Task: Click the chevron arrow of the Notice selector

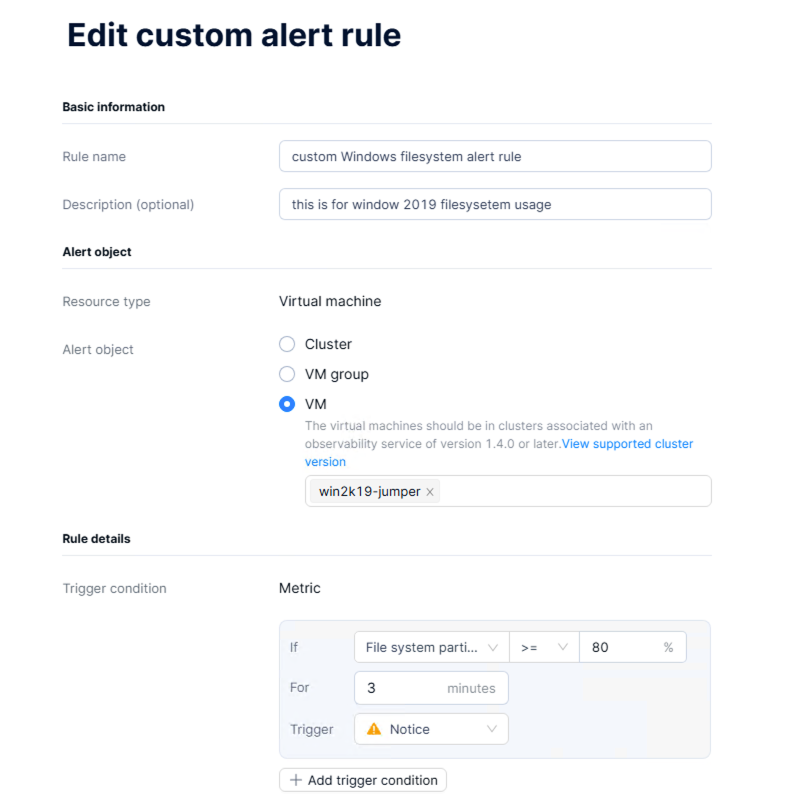Action: [x=492, y=729]
